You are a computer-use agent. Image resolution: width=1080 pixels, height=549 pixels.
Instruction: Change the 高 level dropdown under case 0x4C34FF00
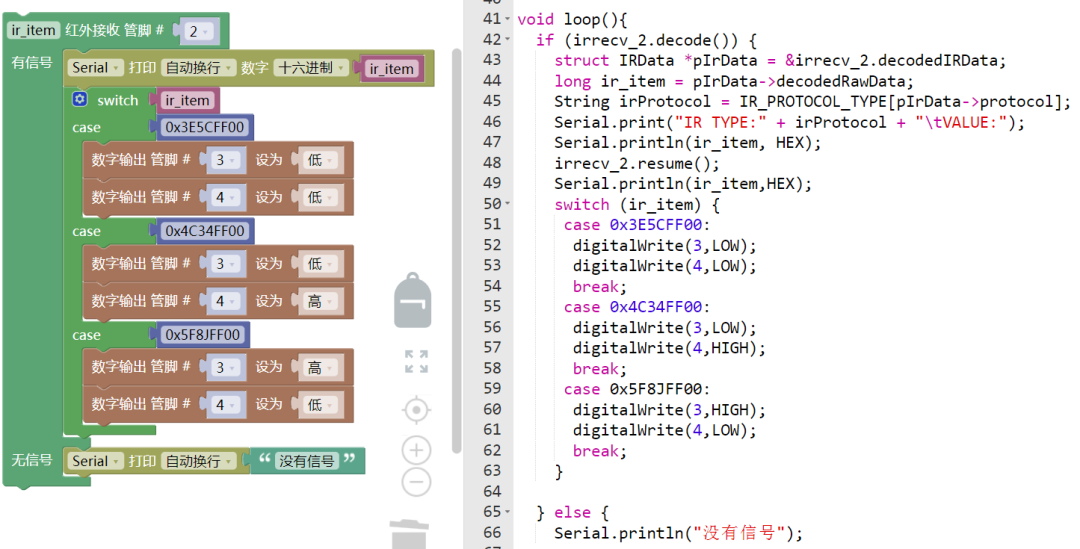320,301
